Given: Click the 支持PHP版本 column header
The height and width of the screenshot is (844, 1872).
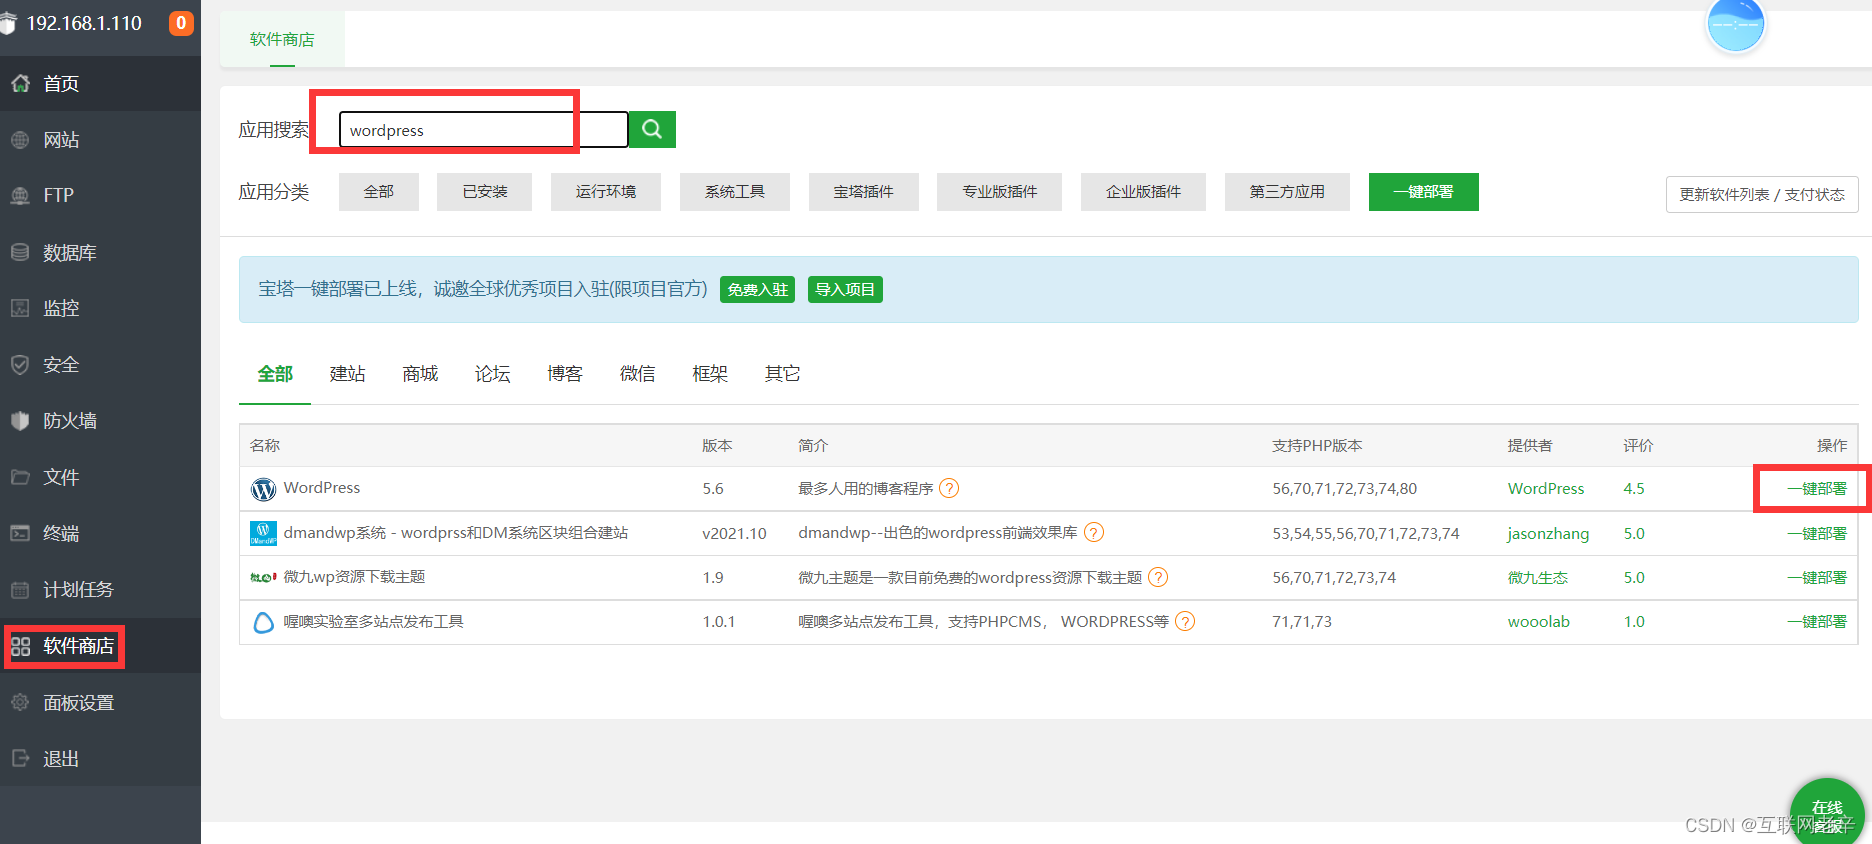Looking at the screenshot, I should 1317,446.
